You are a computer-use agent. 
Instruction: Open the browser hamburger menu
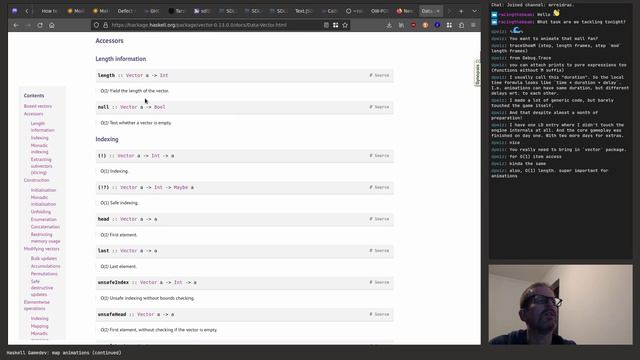(473, 25)
